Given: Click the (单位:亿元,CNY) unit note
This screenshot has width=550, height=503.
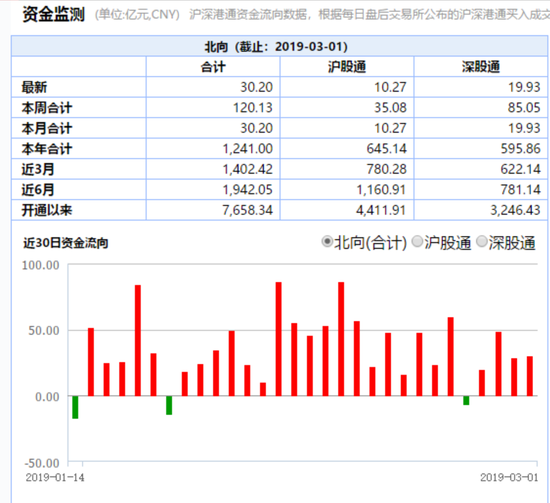Looking at the screenshot, I should (137, 15).
